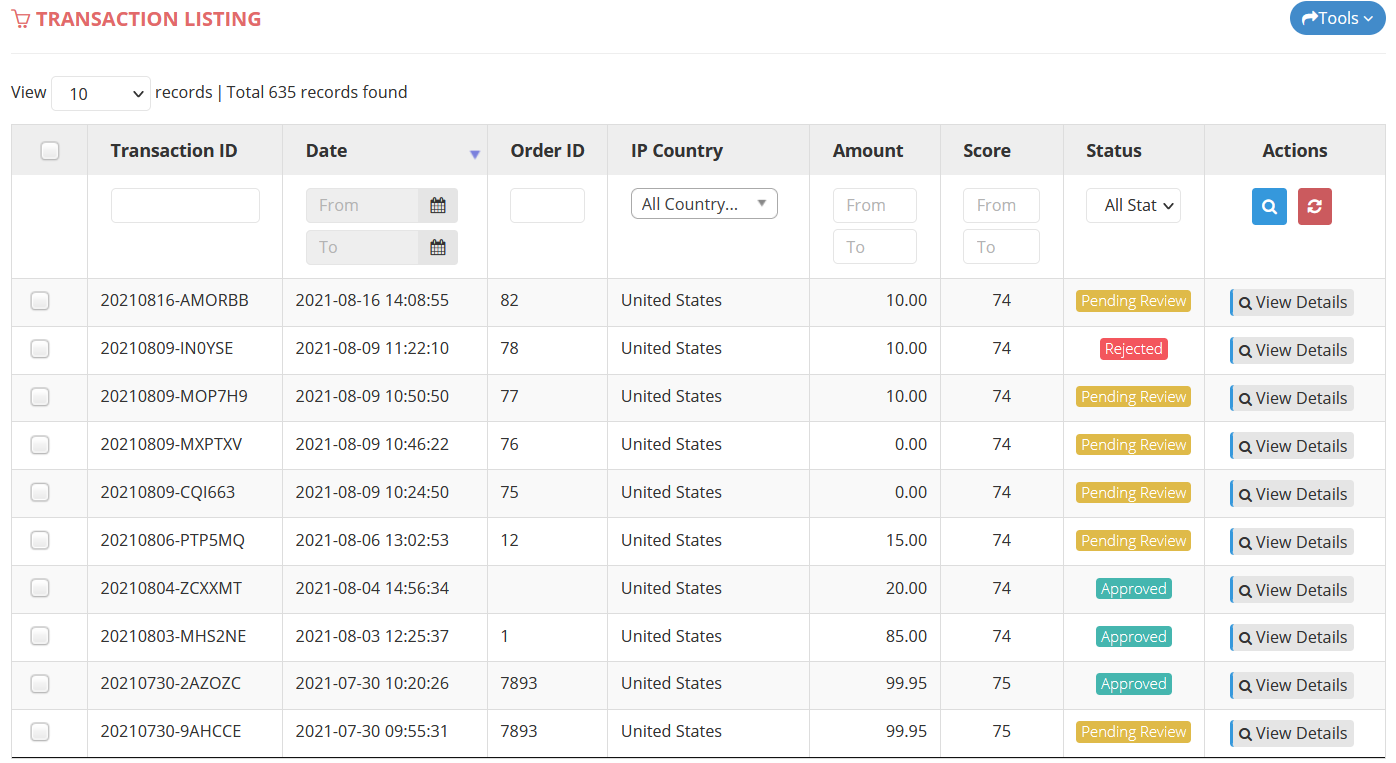Click the Order ID column header

[547, 151]
